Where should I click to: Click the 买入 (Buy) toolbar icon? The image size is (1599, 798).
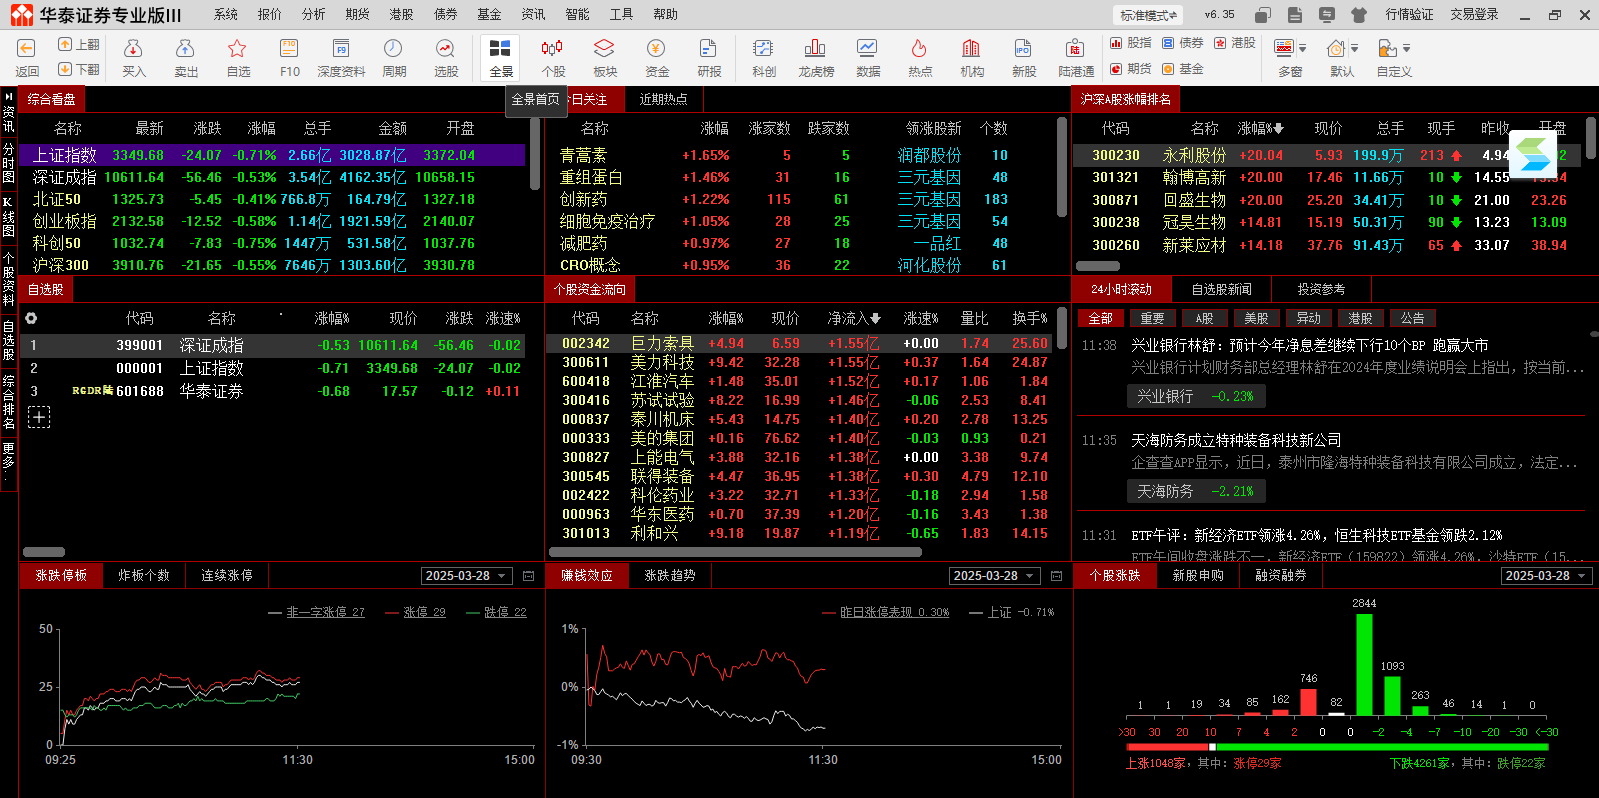[x=133, y=50]
